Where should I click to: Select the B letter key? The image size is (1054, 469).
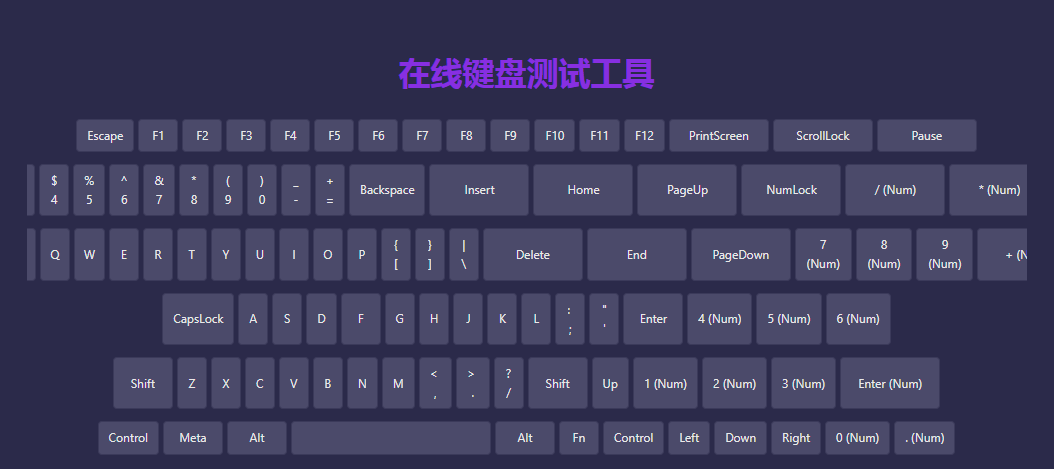click(328, 384)
